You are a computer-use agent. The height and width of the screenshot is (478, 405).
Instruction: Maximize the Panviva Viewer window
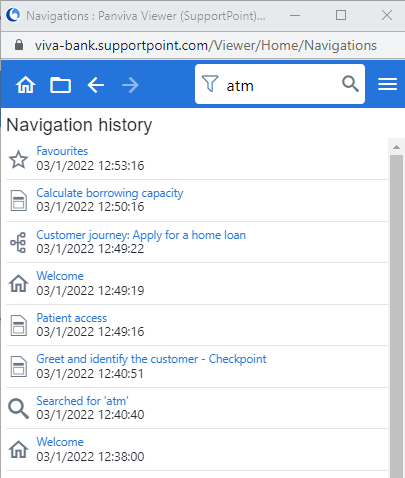pos(341,15)
